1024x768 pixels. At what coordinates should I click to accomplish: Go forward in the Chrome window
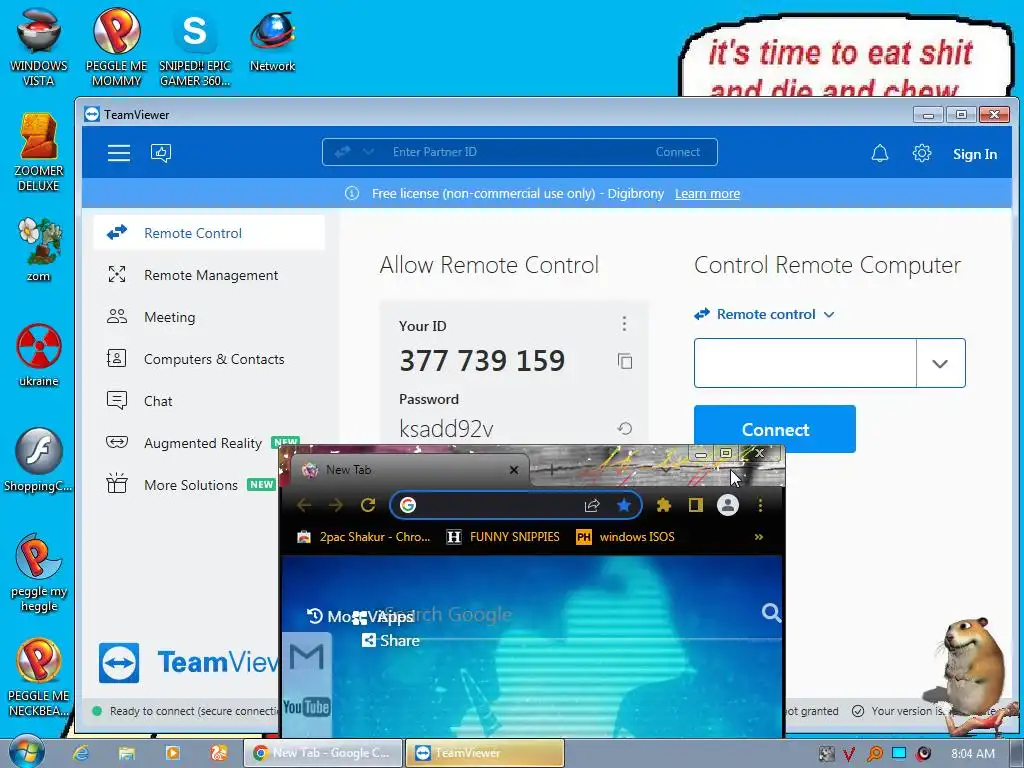click(336, 505)
